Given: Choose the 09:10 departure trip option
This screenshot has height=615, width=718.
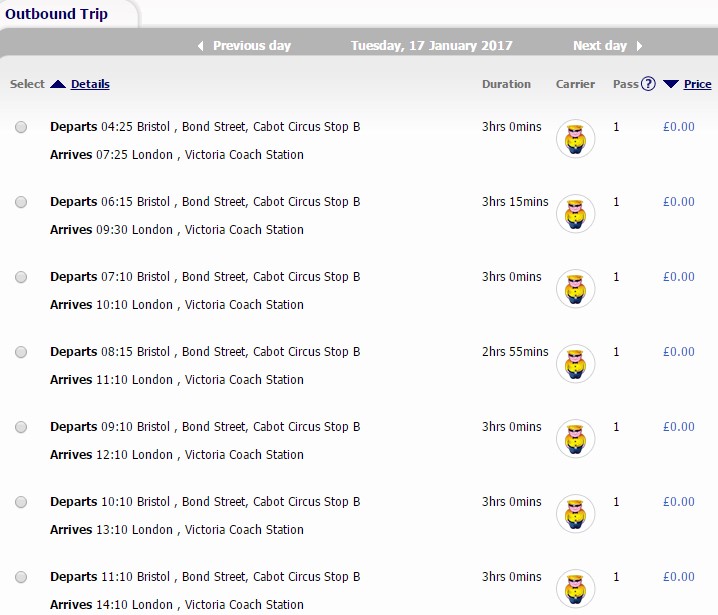Looking at the screenshot, I should pyautogui.click(x=21, y=427).
